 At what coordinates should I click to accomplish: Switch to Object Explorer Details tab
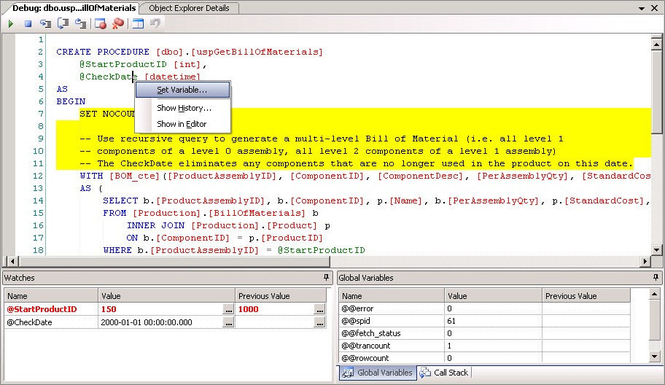tap(189, 8)
